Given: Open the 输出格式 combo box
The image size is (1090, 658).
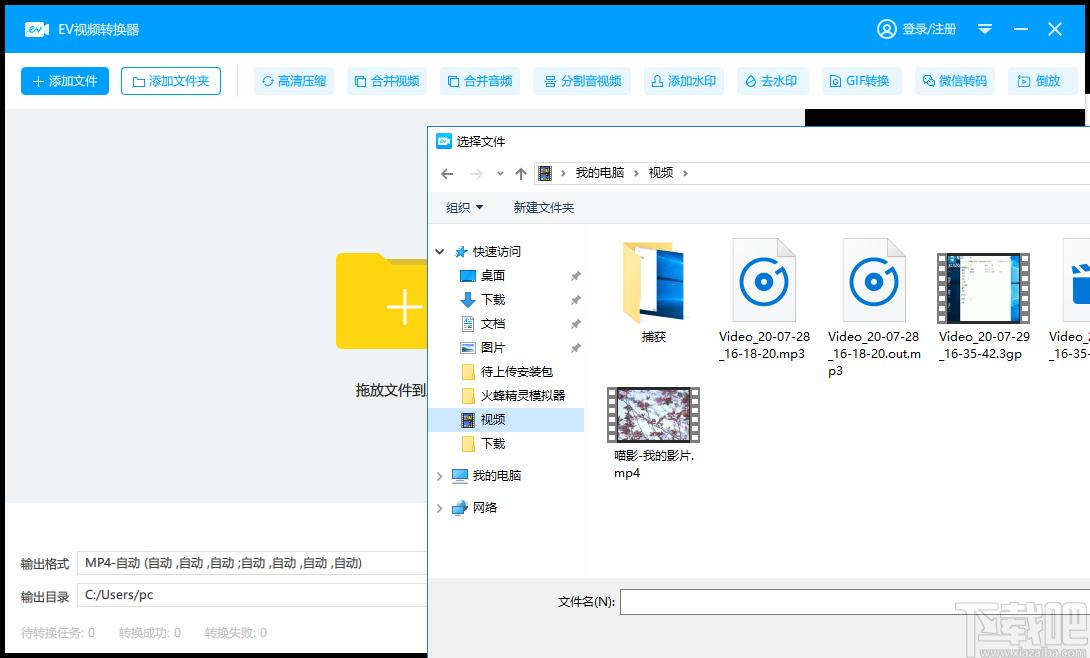Looking at the screenshot, I should [252, 563].
